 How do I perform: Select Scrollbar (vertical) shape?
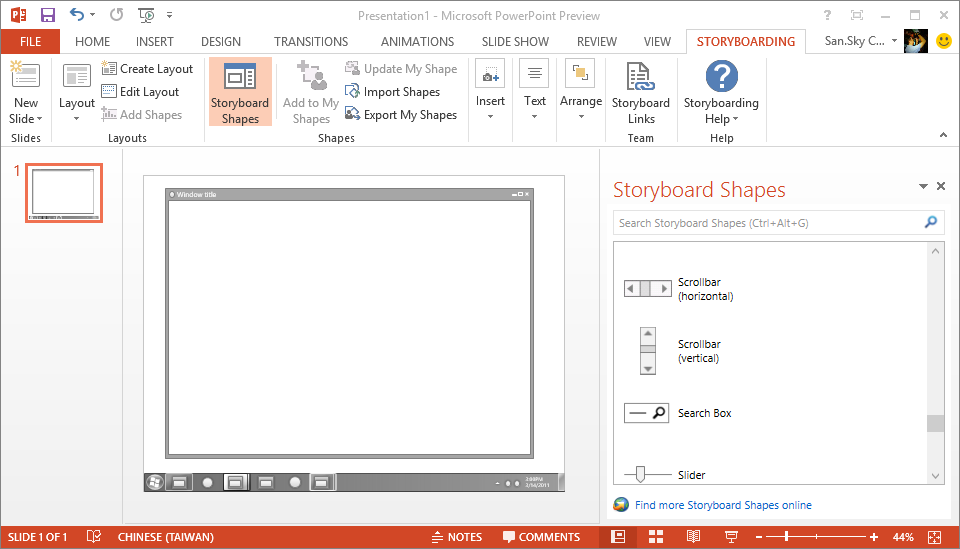(x=680, y=351)
